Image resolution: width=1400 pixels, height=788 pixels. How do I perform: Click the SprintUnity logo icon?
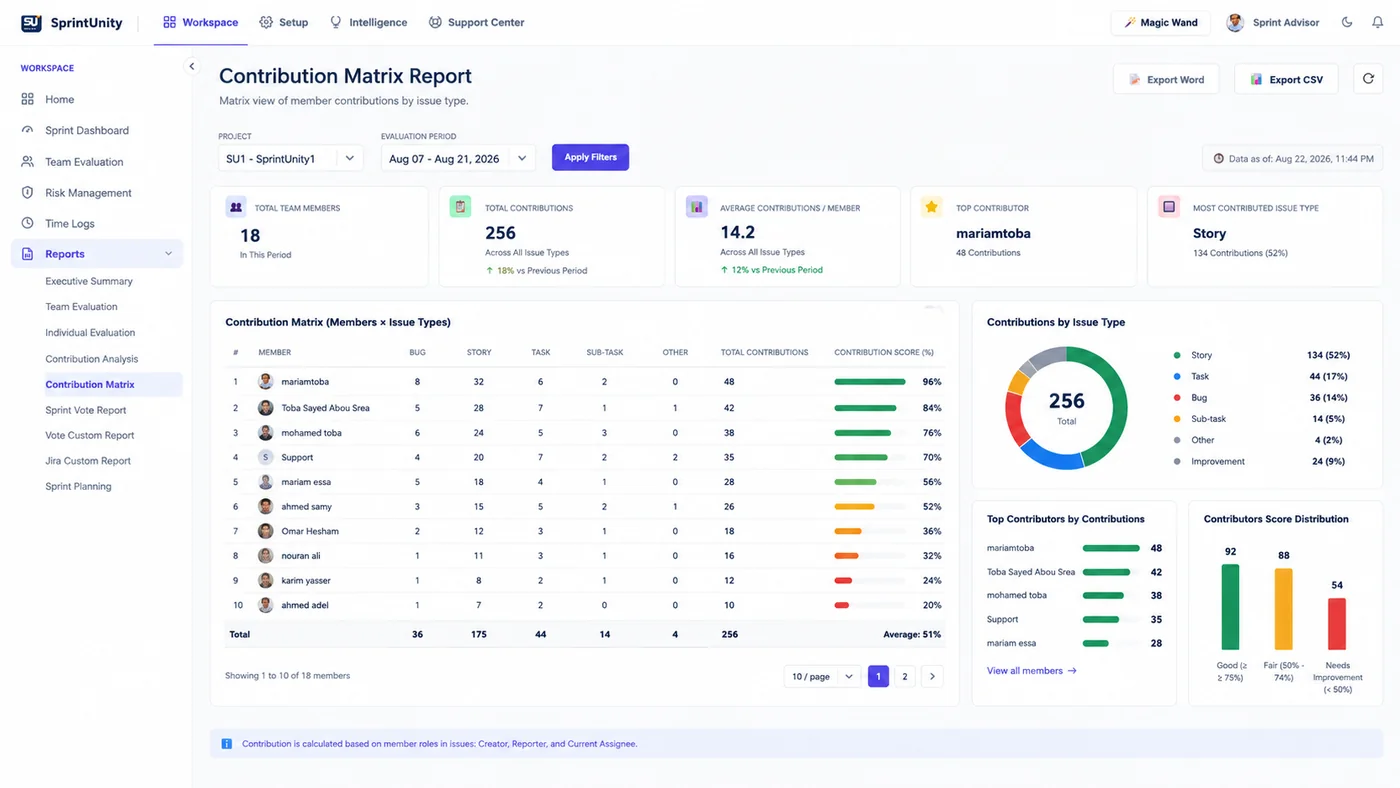pos(31,23)
